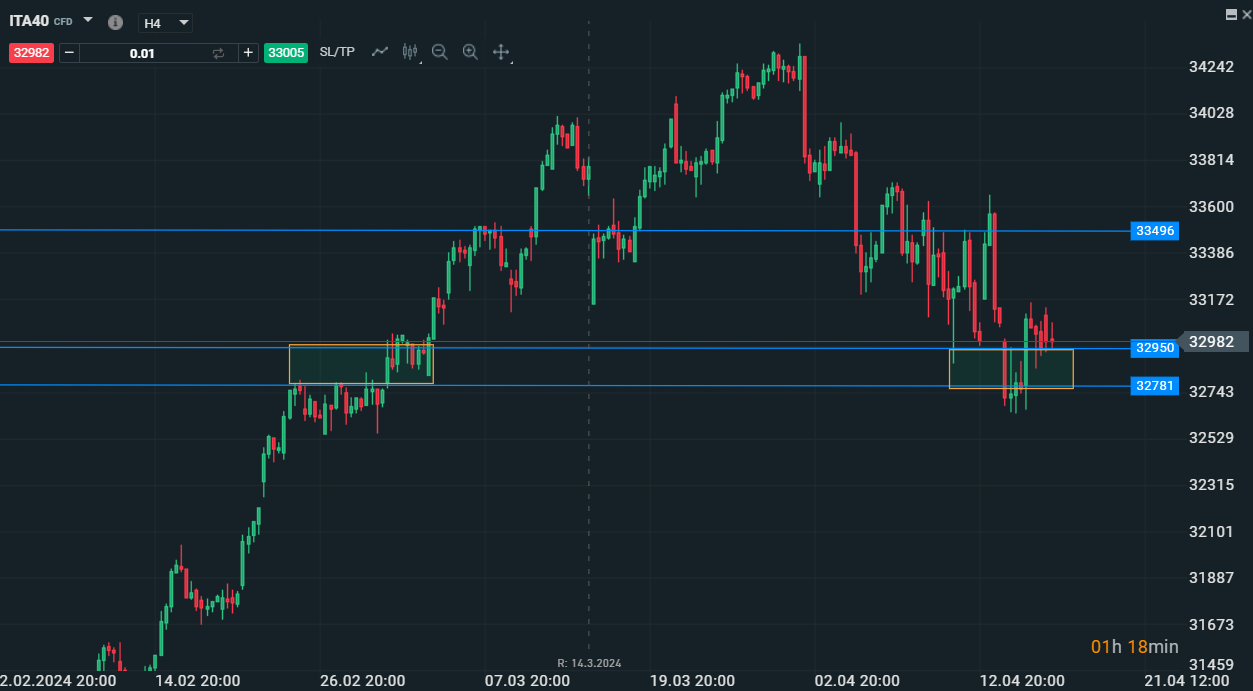Click the green 33005 buy price button
The height and width of the screenshot is (691, 1253).
pos(285,53)
